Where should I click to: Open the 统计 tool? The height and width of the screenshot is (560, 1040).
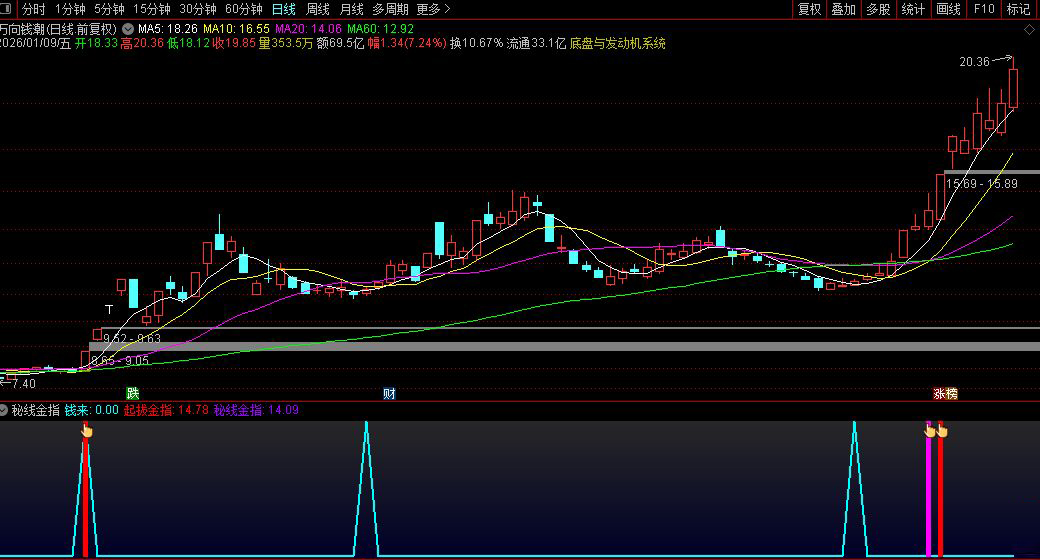coord(913,9)
